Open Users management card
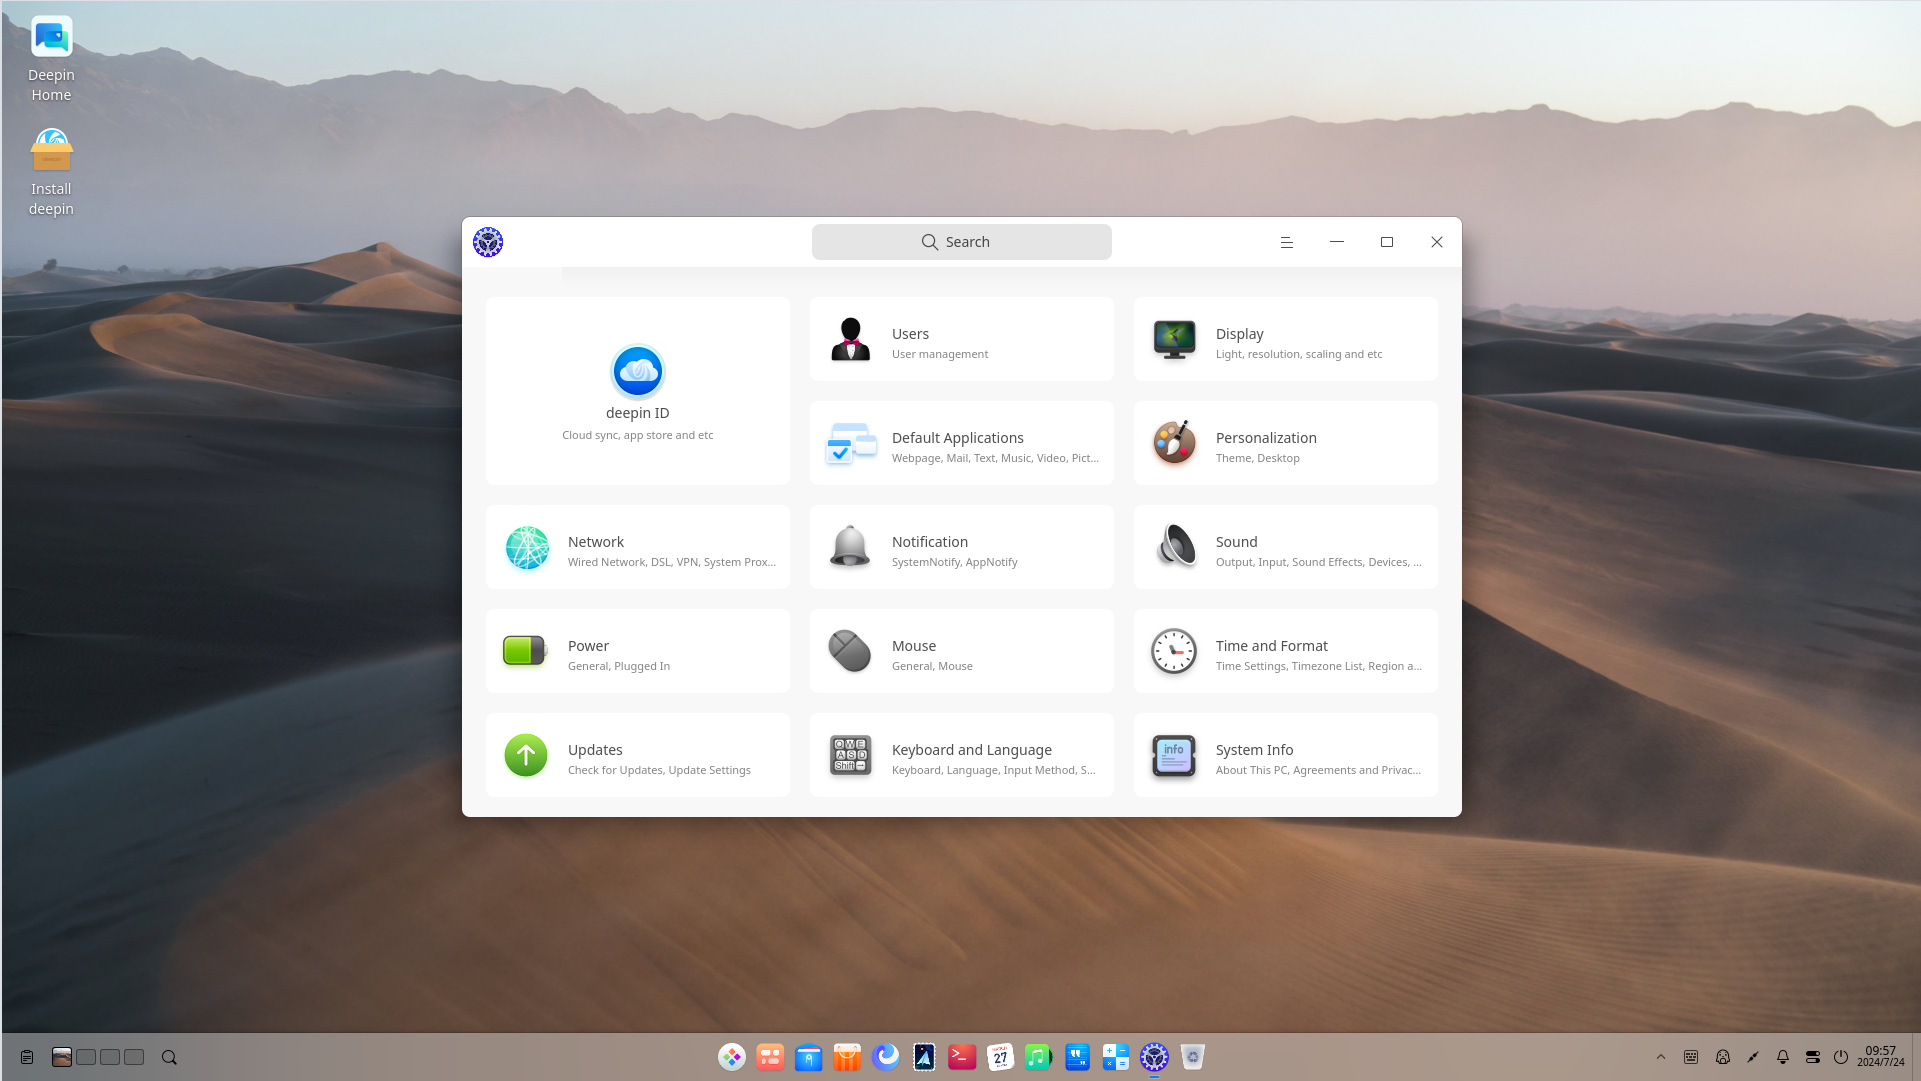Image resolution: width=1921 pixels, height=1081 pixels. [961, 338]
